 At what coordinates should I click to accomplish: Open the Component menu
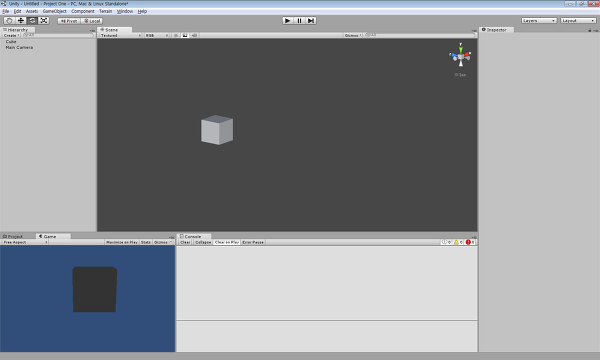83,11
